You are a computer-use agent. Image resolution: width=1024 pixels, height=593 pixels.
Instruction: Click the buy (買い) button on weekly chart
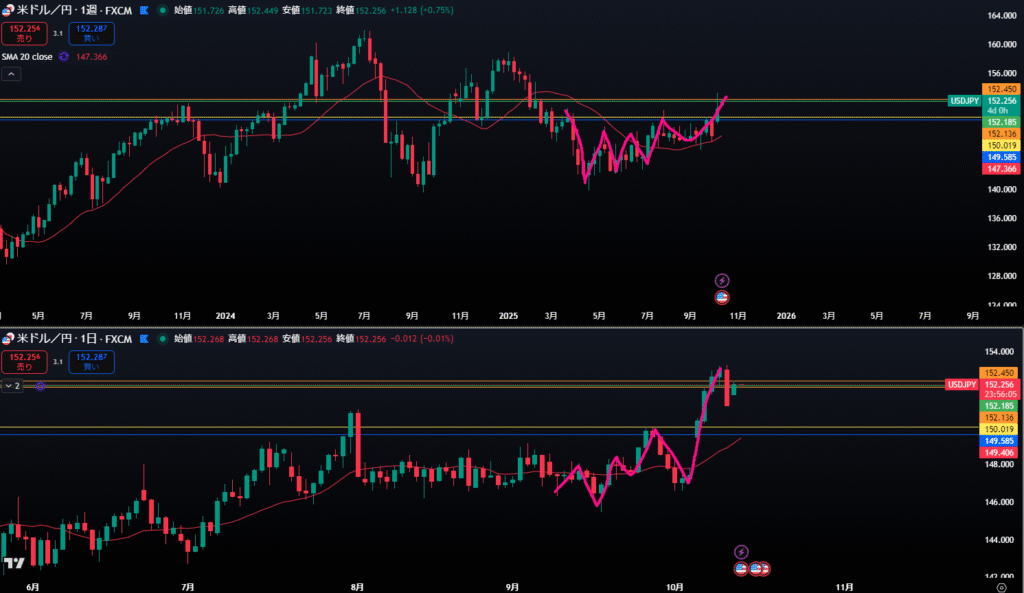91,33
